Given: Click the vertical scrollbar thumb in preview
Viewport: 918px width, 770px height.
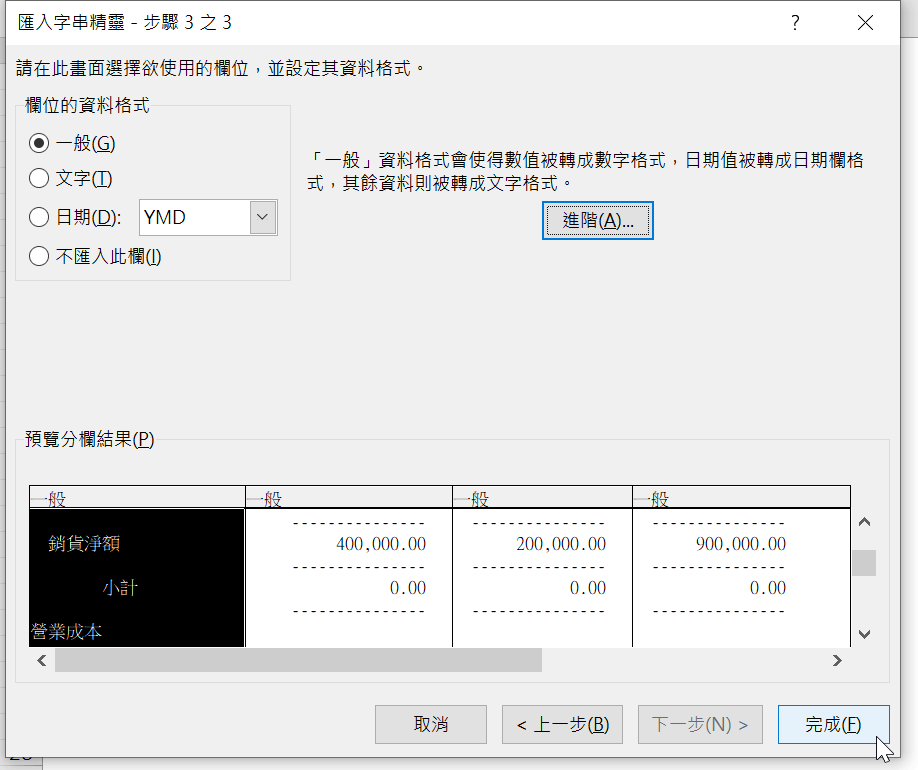Looking at the screenshot, I should click(x=864, y=563).
